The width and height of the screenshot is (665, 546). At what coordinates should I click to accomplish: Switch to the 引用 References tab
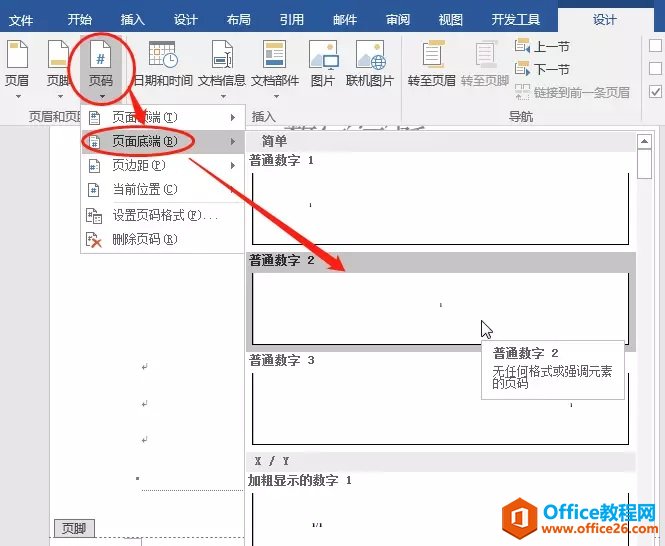[x=291, y=20]
